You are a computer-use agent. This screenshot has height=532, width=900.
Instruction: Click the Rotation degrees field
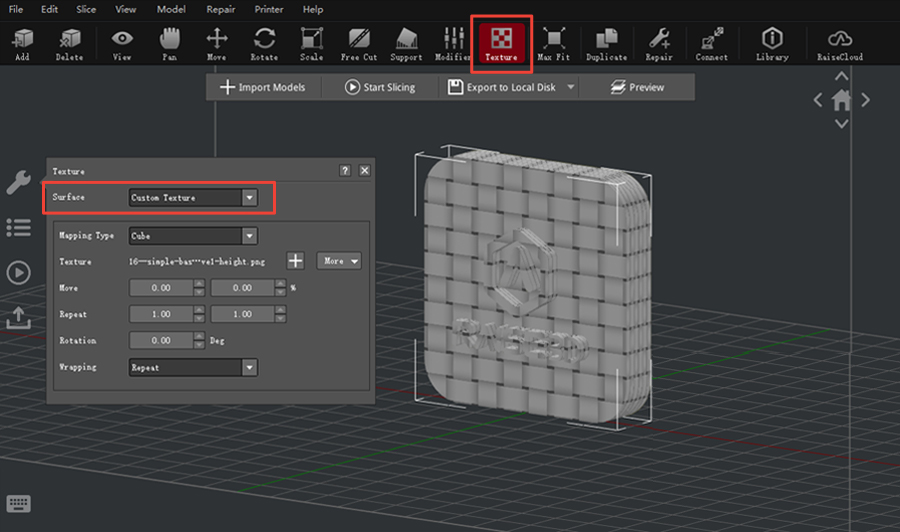[161, 340]
